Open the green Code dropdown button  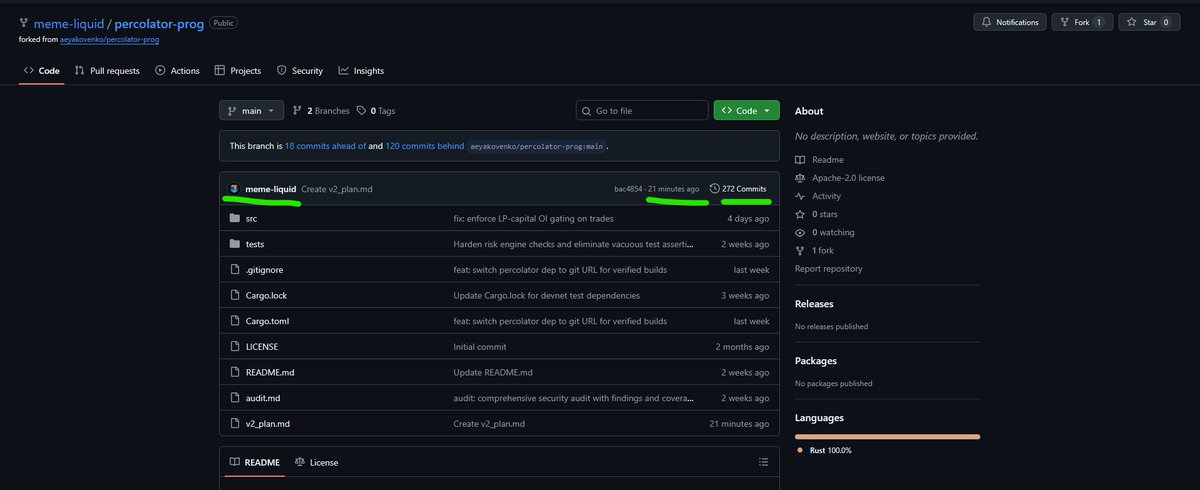click(746, 111)
